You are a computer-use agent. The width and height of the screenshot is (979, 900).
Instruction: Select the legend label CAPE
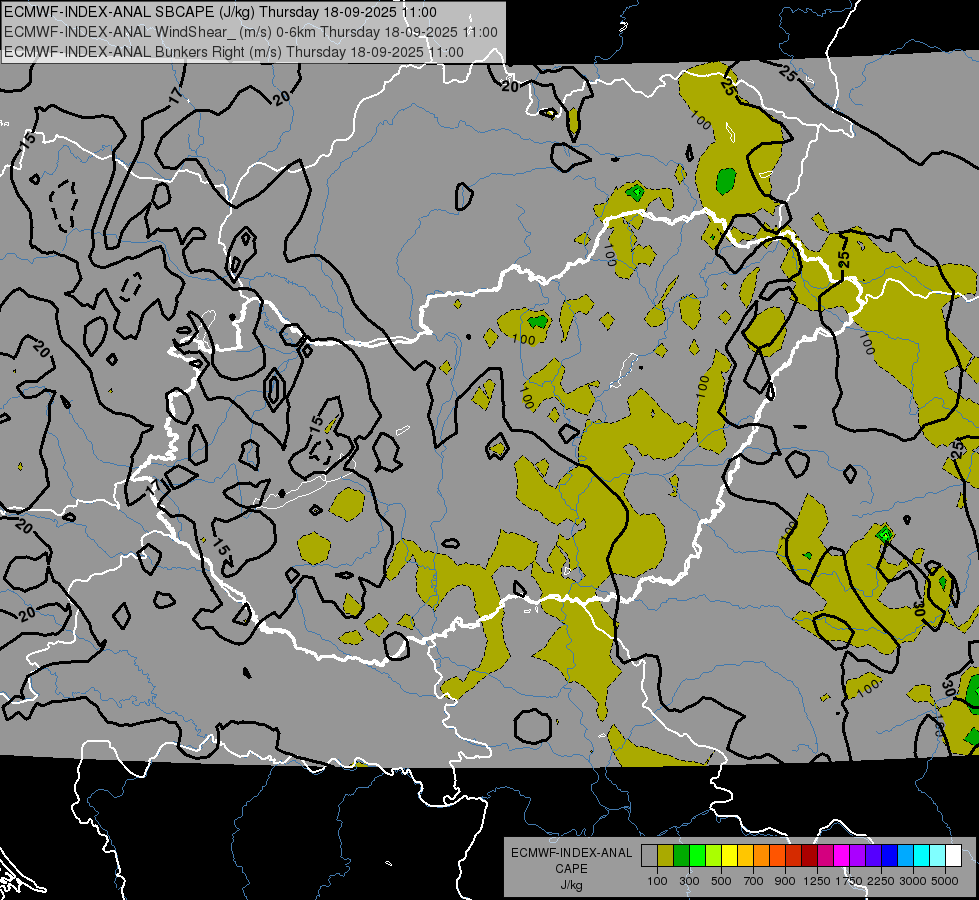pyautogui.click(x=571, y=868)
